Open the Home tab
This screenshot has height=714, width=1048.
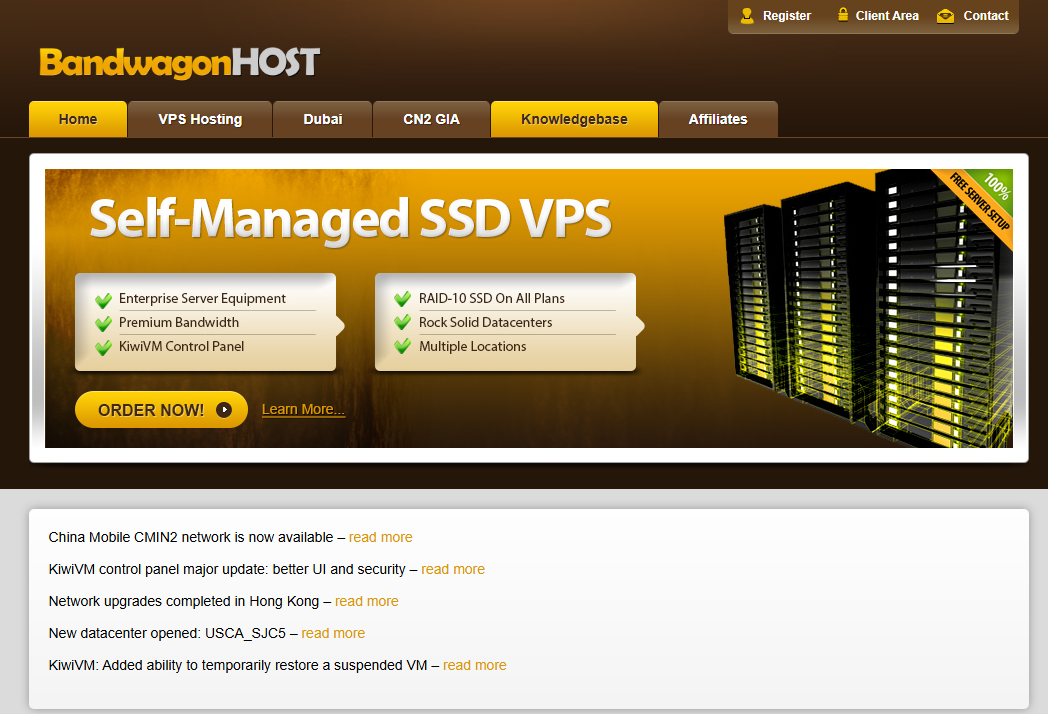point(78,119)
